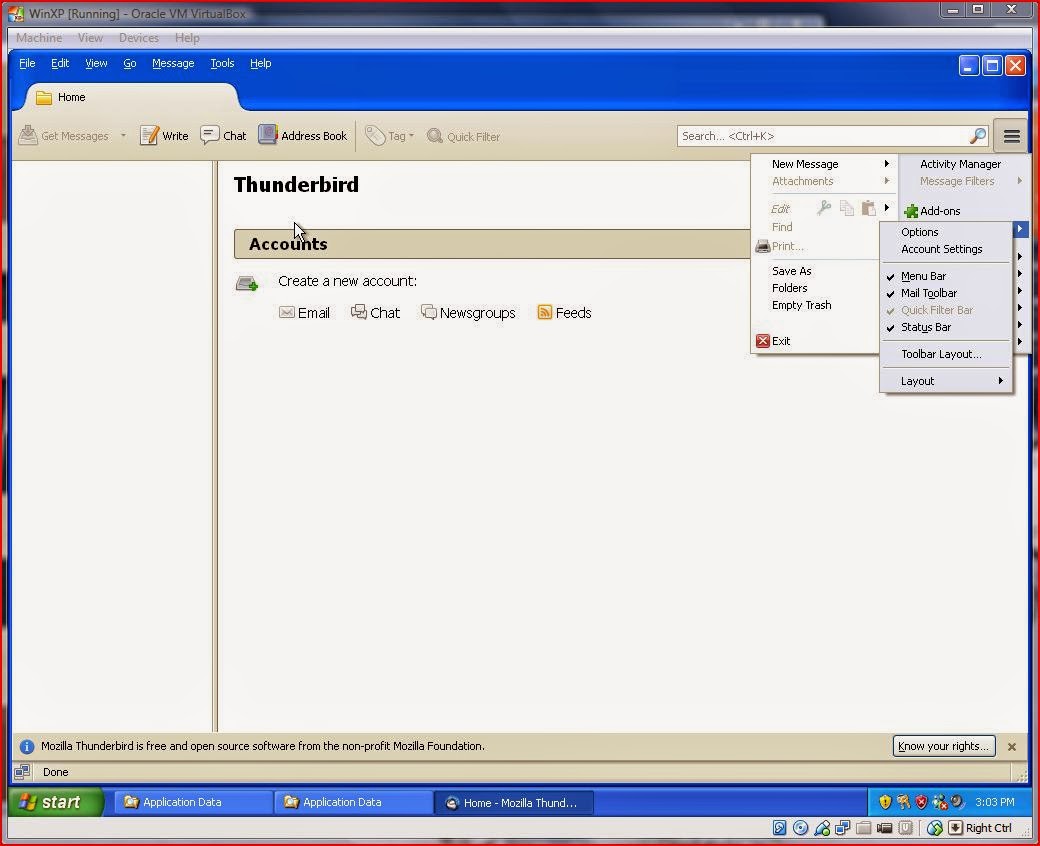
Task: Click the Windows start button
Action: click(57, 802)
